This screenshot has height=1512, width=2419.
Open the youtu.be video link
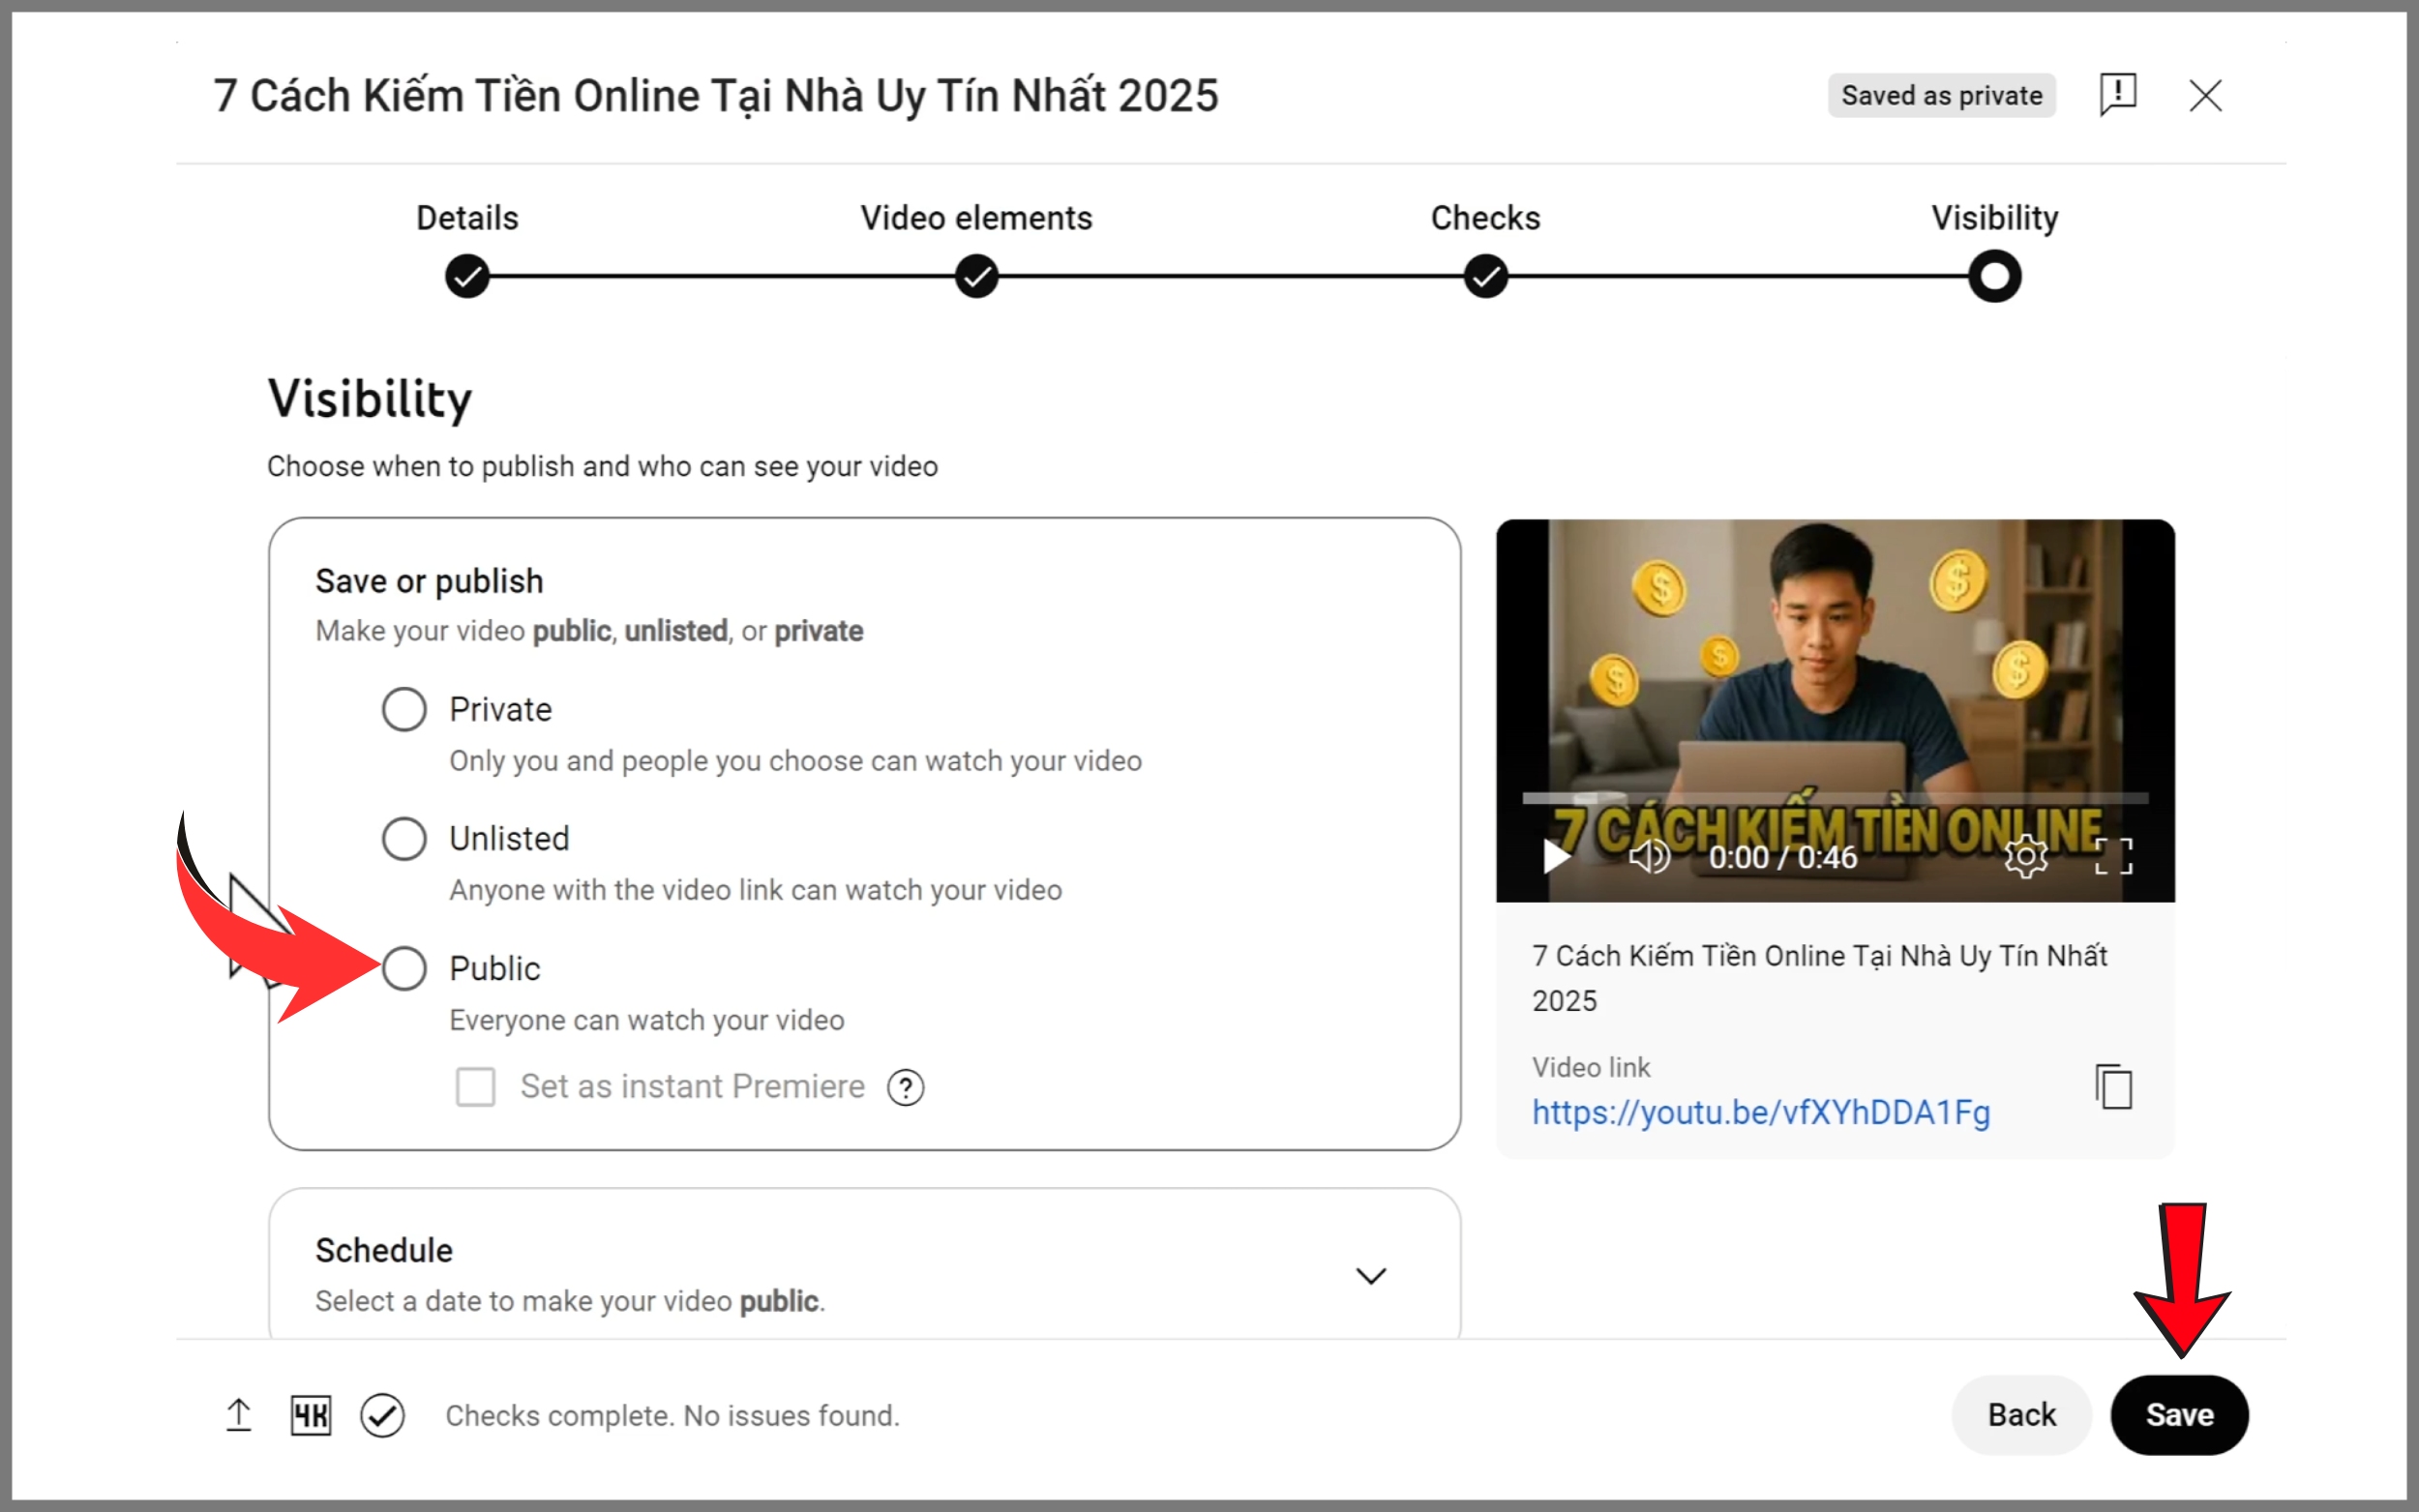coord(1761,1112)
